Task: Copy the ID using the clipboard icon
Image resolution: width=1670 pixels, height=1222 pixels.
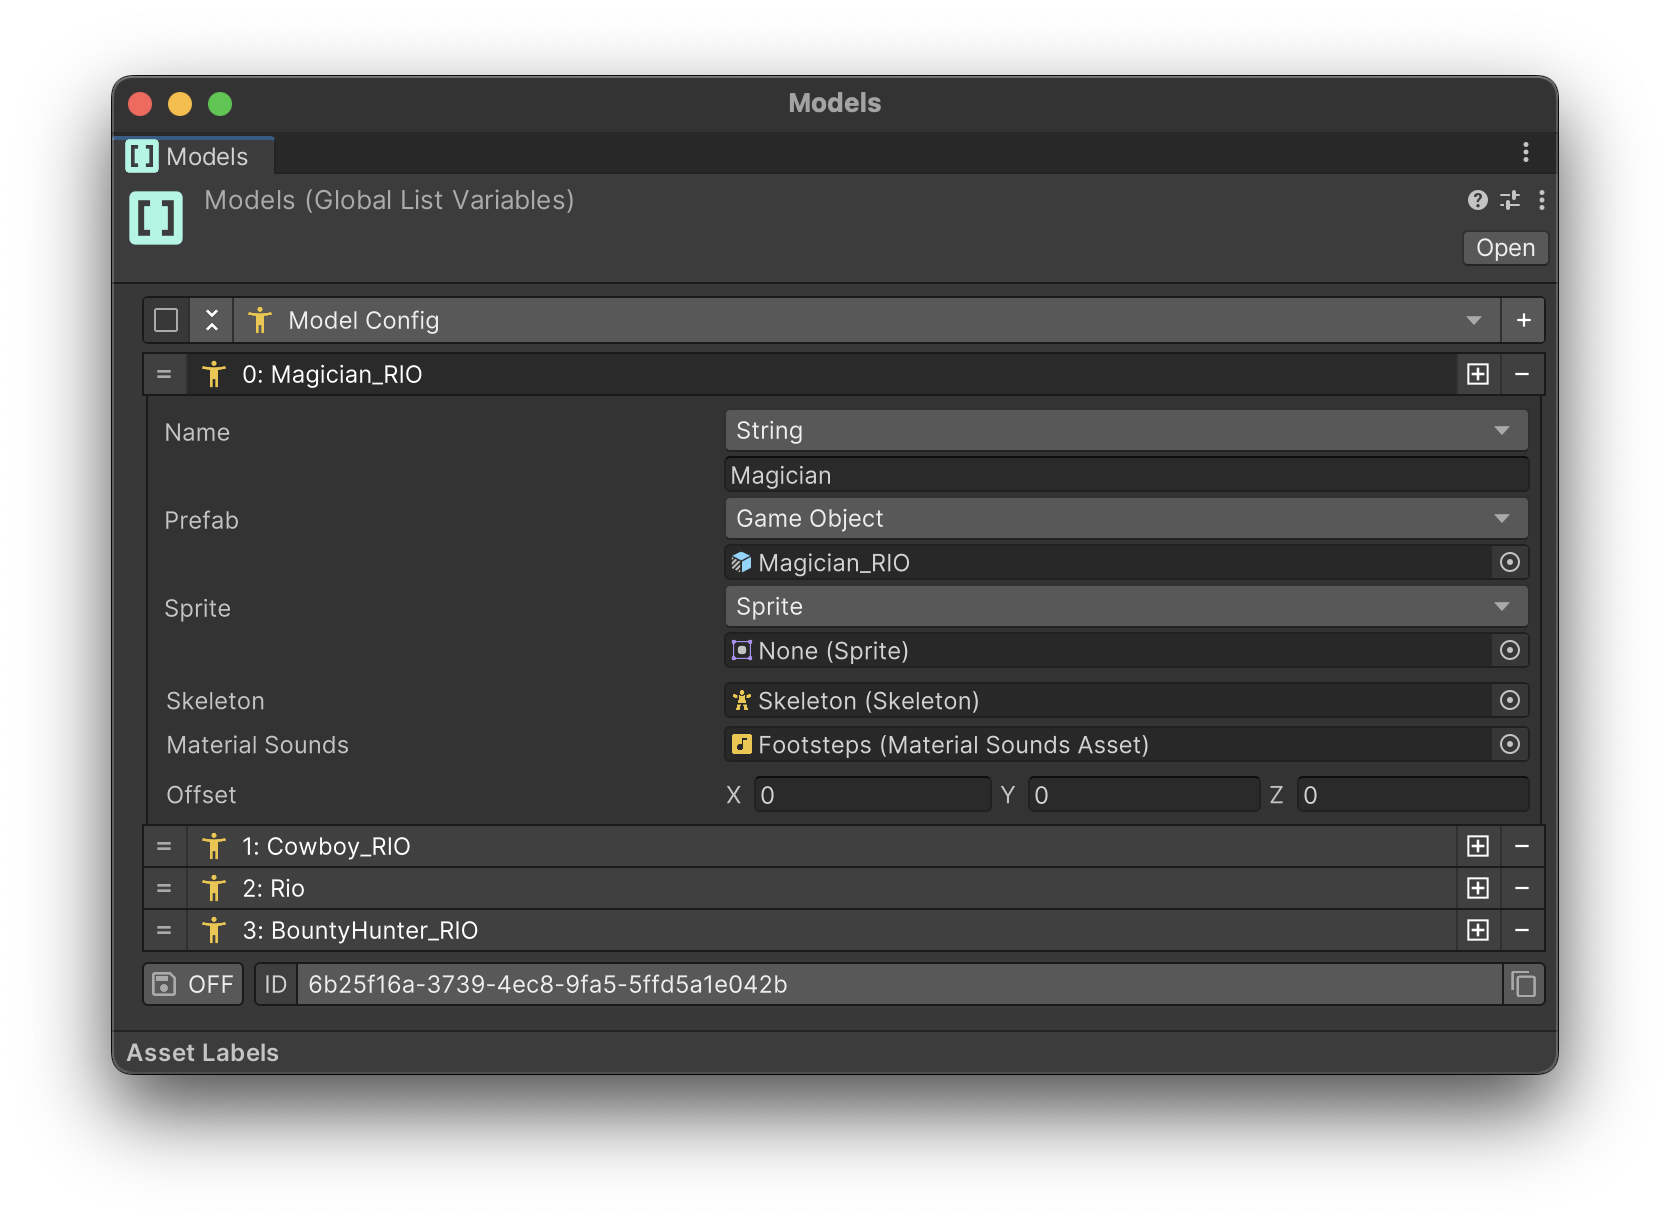Action: [x=1523, y=984]
